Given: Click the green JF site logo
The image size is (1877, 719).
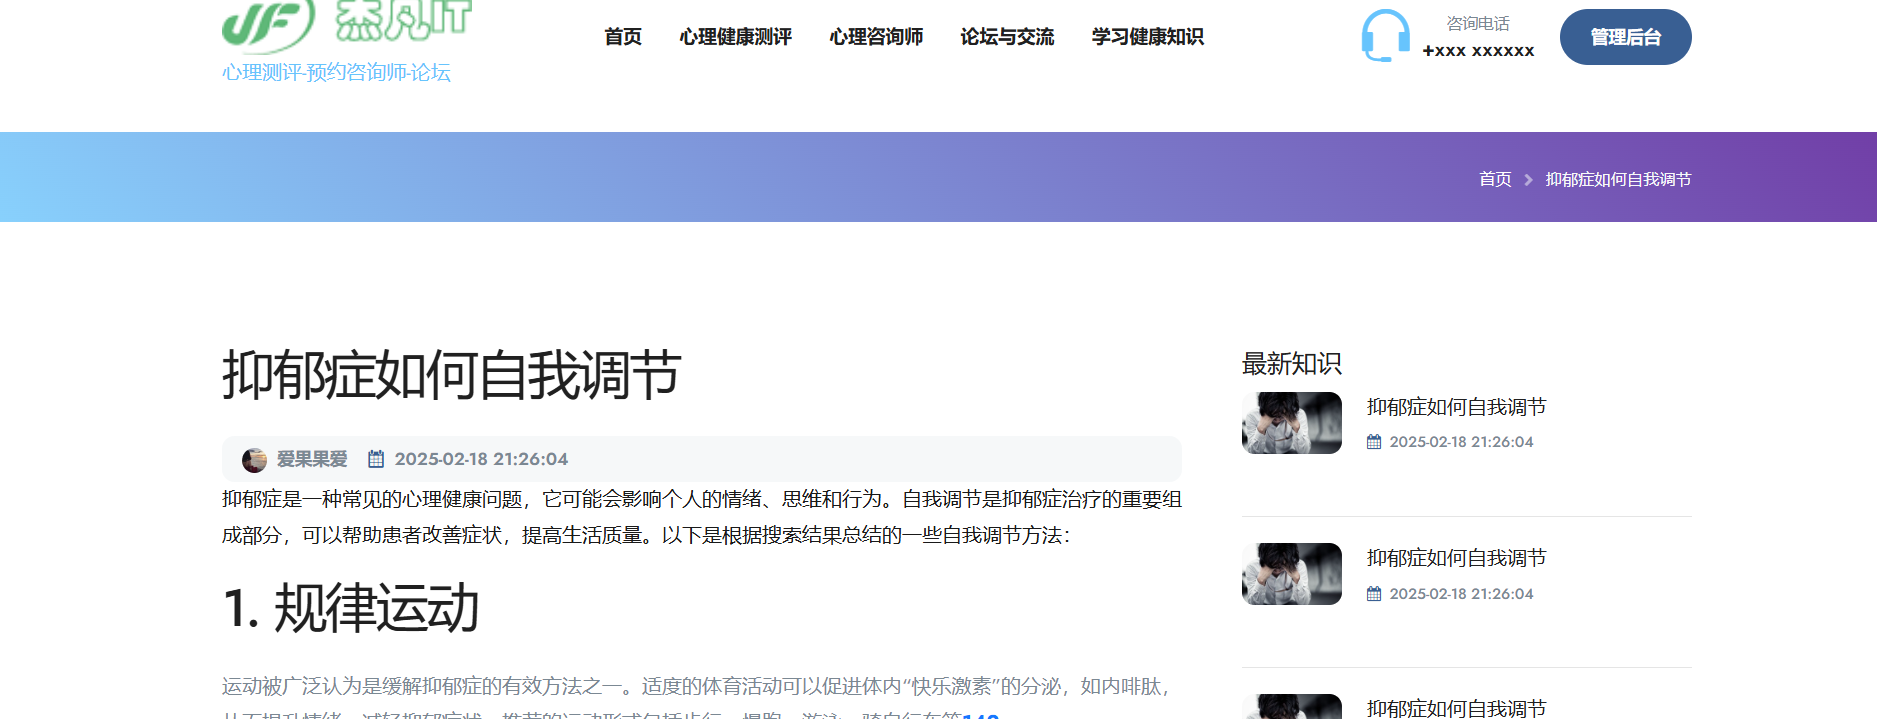Looking at the screenshot, I should [x=346, y=26].
